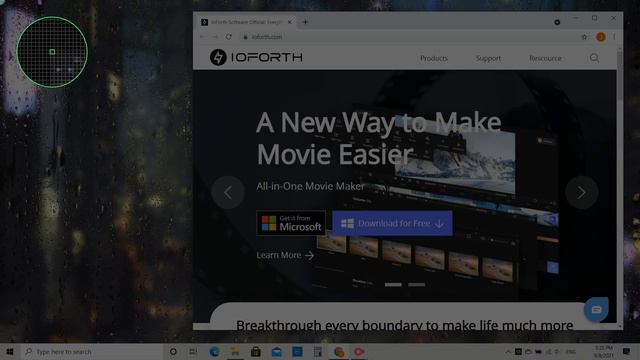Open the orange browser profile avatar
The height and width of the screenshot is (360, 640).
[x=600, y=37]
